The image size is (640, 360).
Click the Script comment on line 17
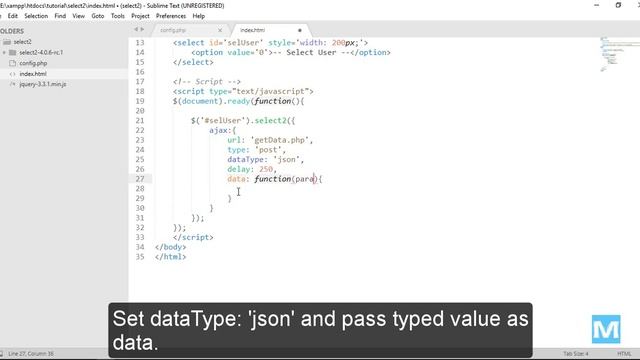point(207,82)
